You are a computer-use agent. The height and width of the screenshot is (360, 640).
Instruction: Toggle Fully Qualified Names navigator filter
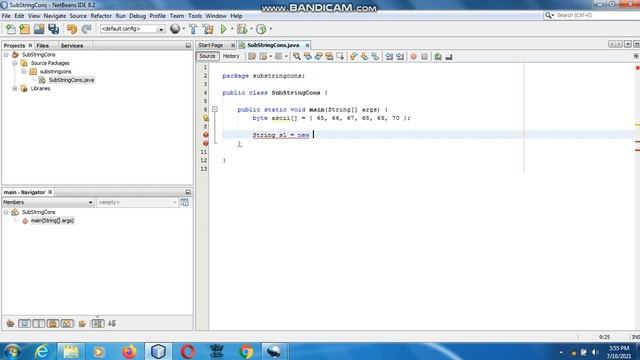click(82, 324)
